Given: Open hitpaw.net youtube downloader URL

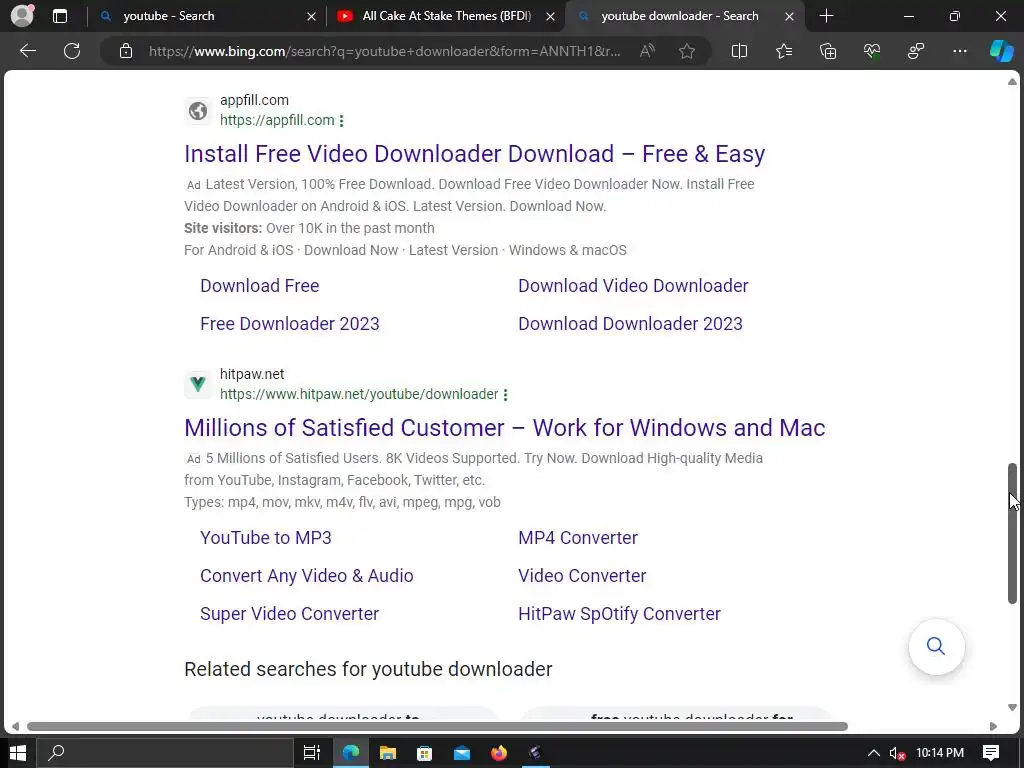Looking at the screenshot, I should [x=359, y=394].
